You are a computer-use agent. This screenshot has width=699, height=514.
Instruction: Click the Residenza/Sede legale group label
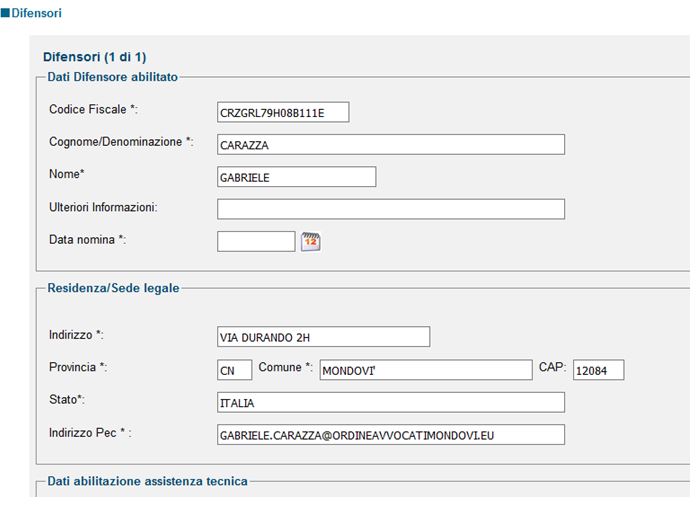pos(113,288)
